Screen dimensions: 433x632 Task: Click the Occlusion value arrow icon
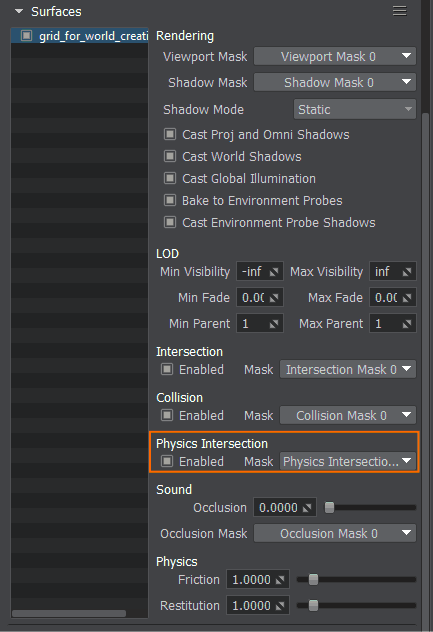[307, 508]
